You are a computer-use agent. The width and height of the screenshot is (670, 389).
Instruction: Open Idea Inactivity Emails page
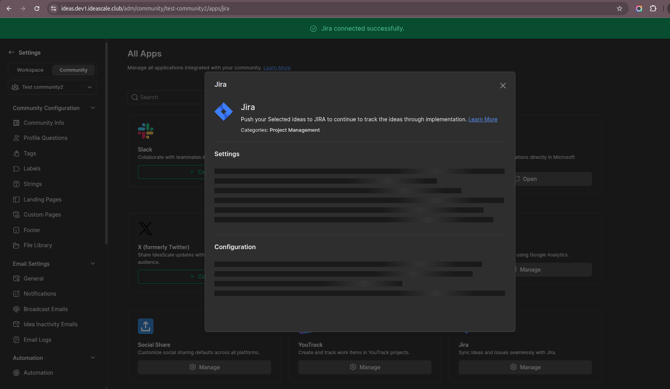[50, 324]
